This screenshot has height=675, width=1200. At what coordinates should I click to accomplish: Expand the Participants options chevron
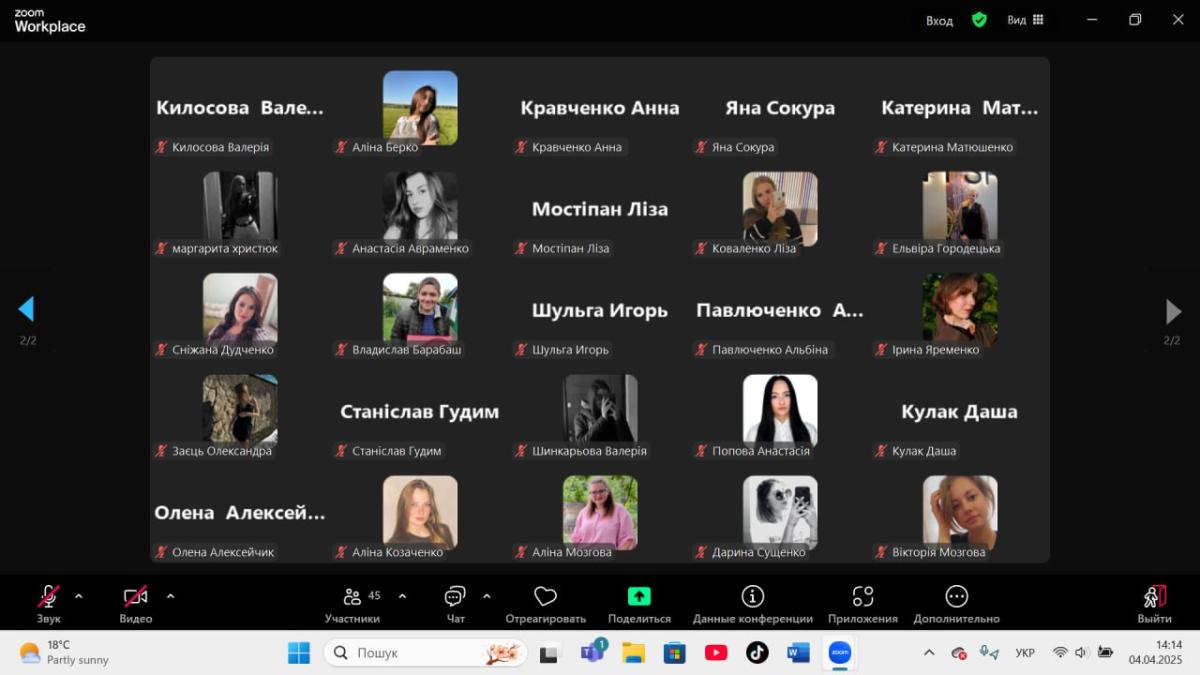coord(402,596)
